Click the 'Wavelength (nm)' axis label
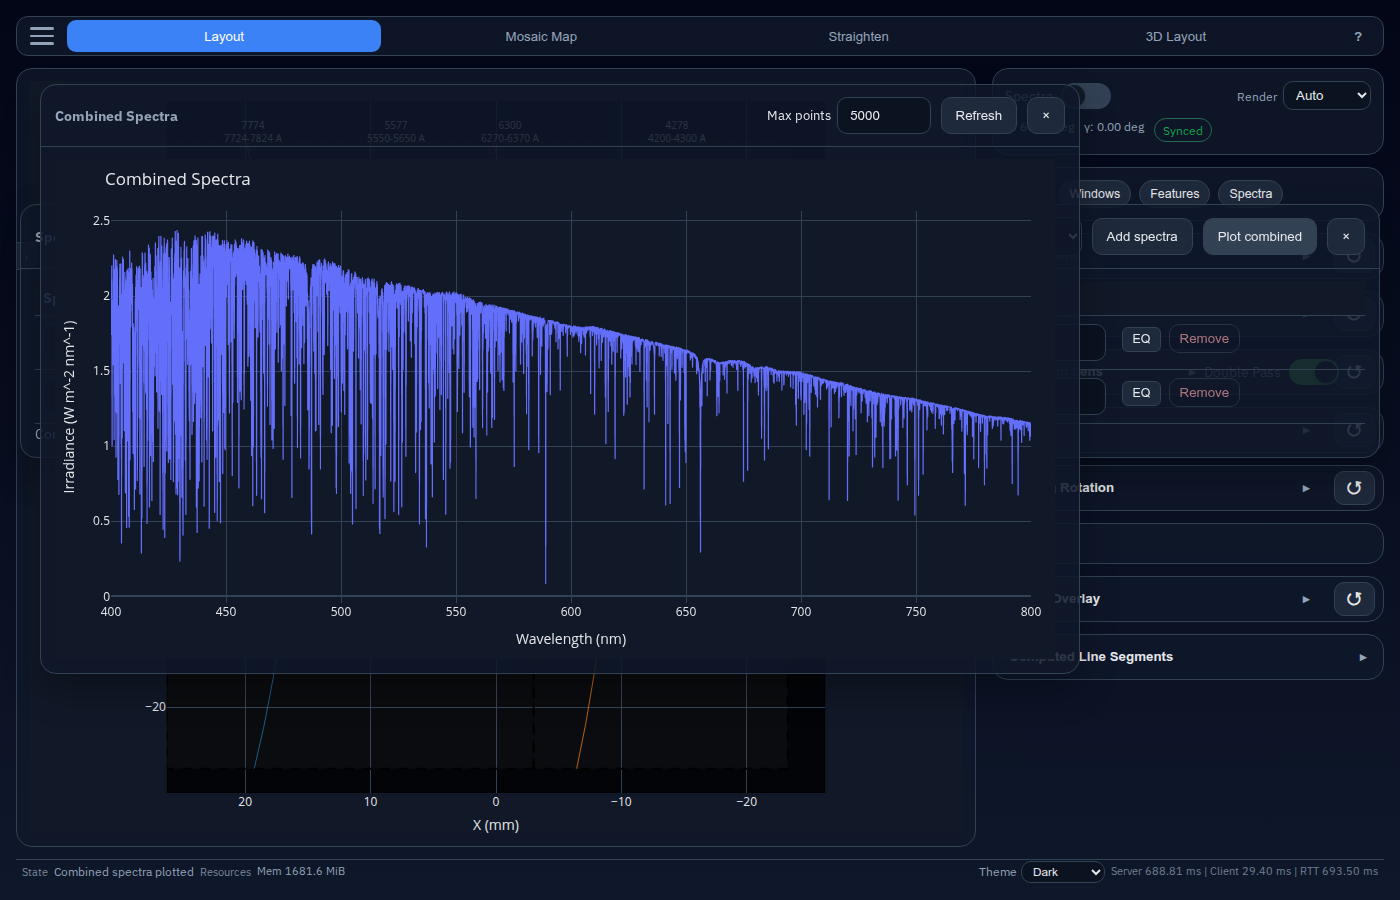Viewport: 1400px width, 900px height. tap(571, 639)
